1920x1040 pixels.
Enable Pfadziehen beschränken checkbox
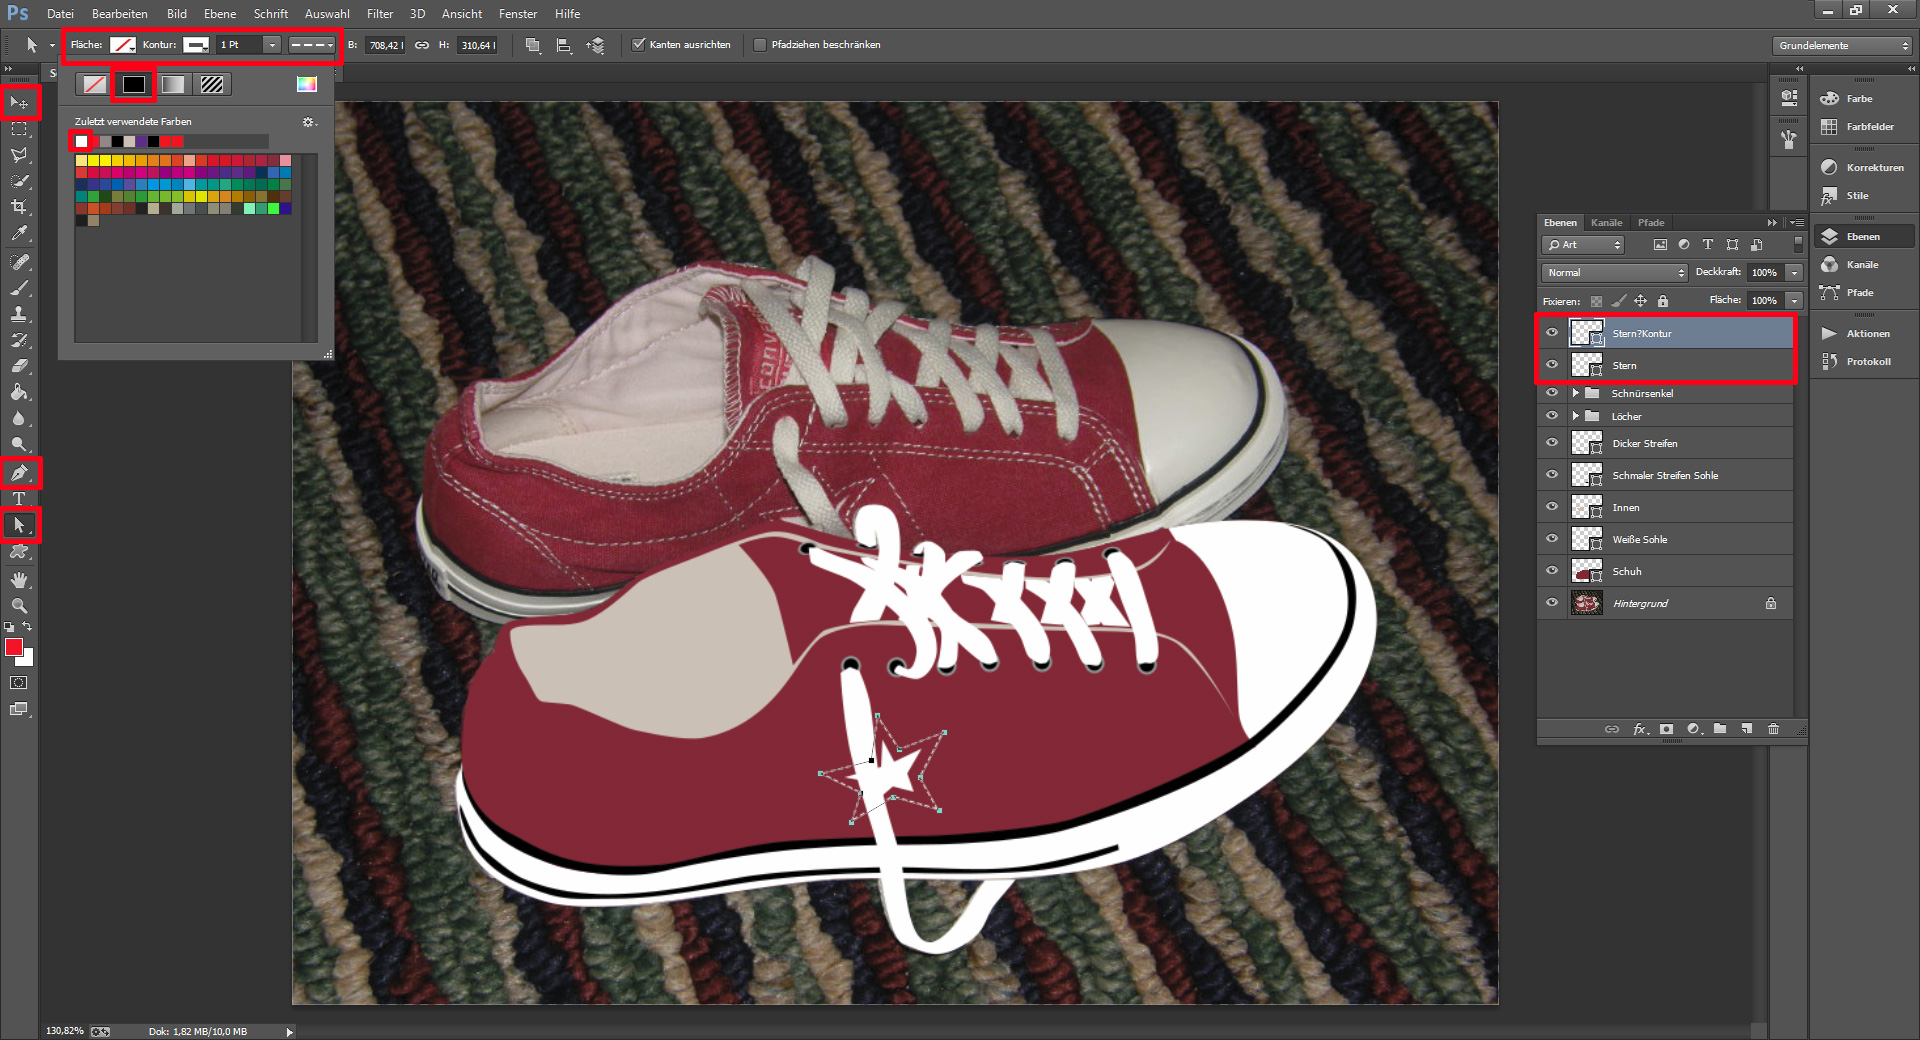coord(760,45)
